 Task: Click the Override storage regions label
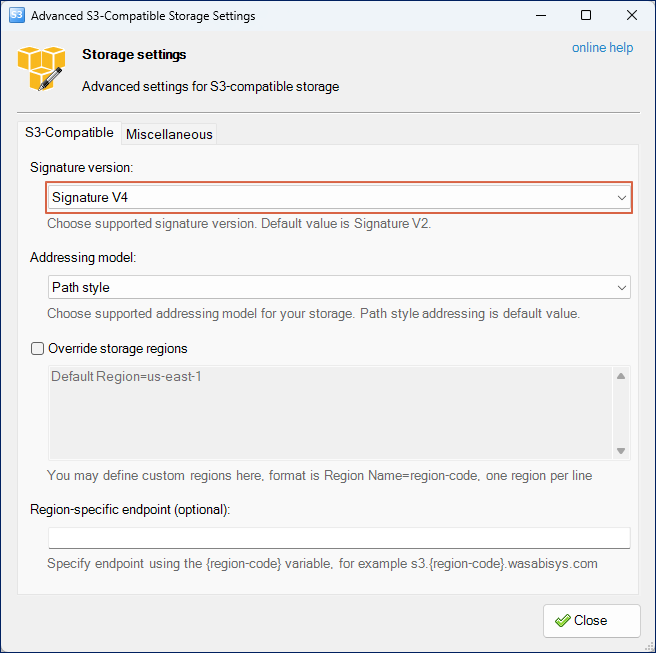(118, 348)
